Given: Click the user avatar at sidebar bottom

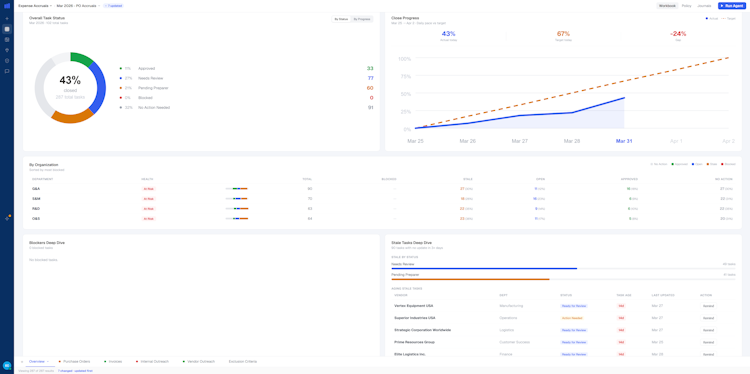Looking at the screenshot, I should (7, 365).
